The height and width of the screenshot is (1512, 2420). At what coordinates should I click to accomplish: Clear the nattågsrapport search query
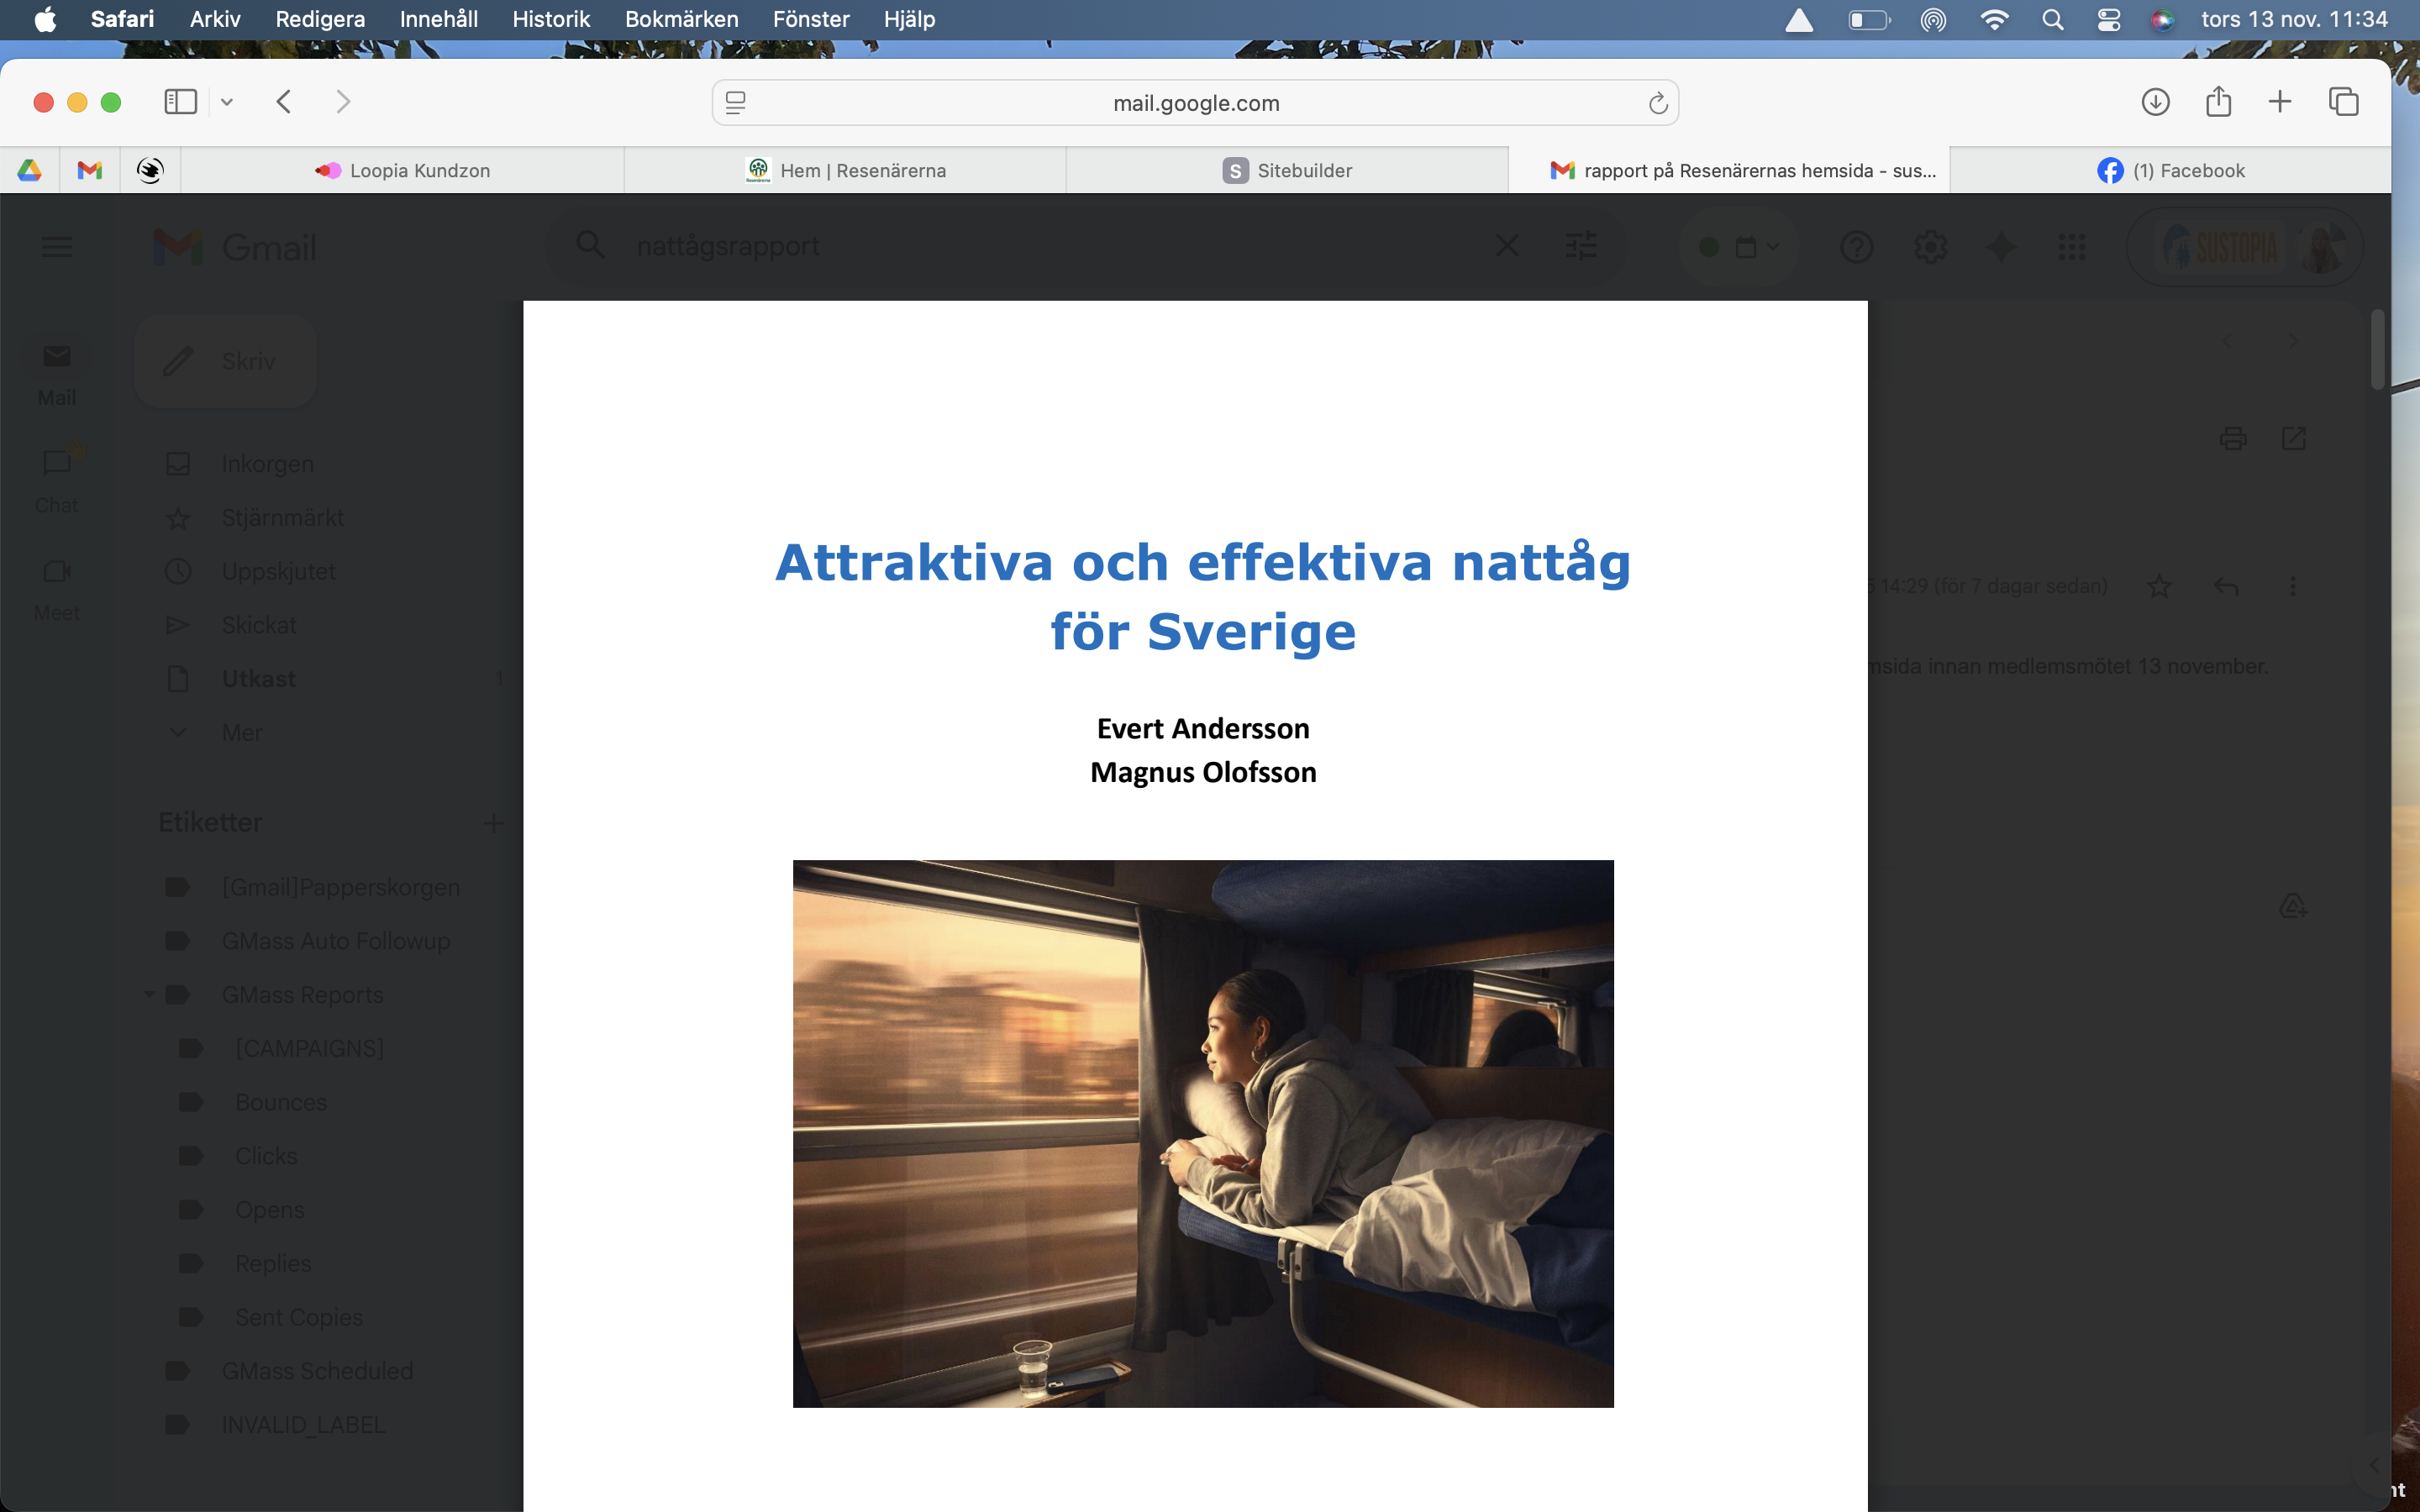[x=1507, y=246]
